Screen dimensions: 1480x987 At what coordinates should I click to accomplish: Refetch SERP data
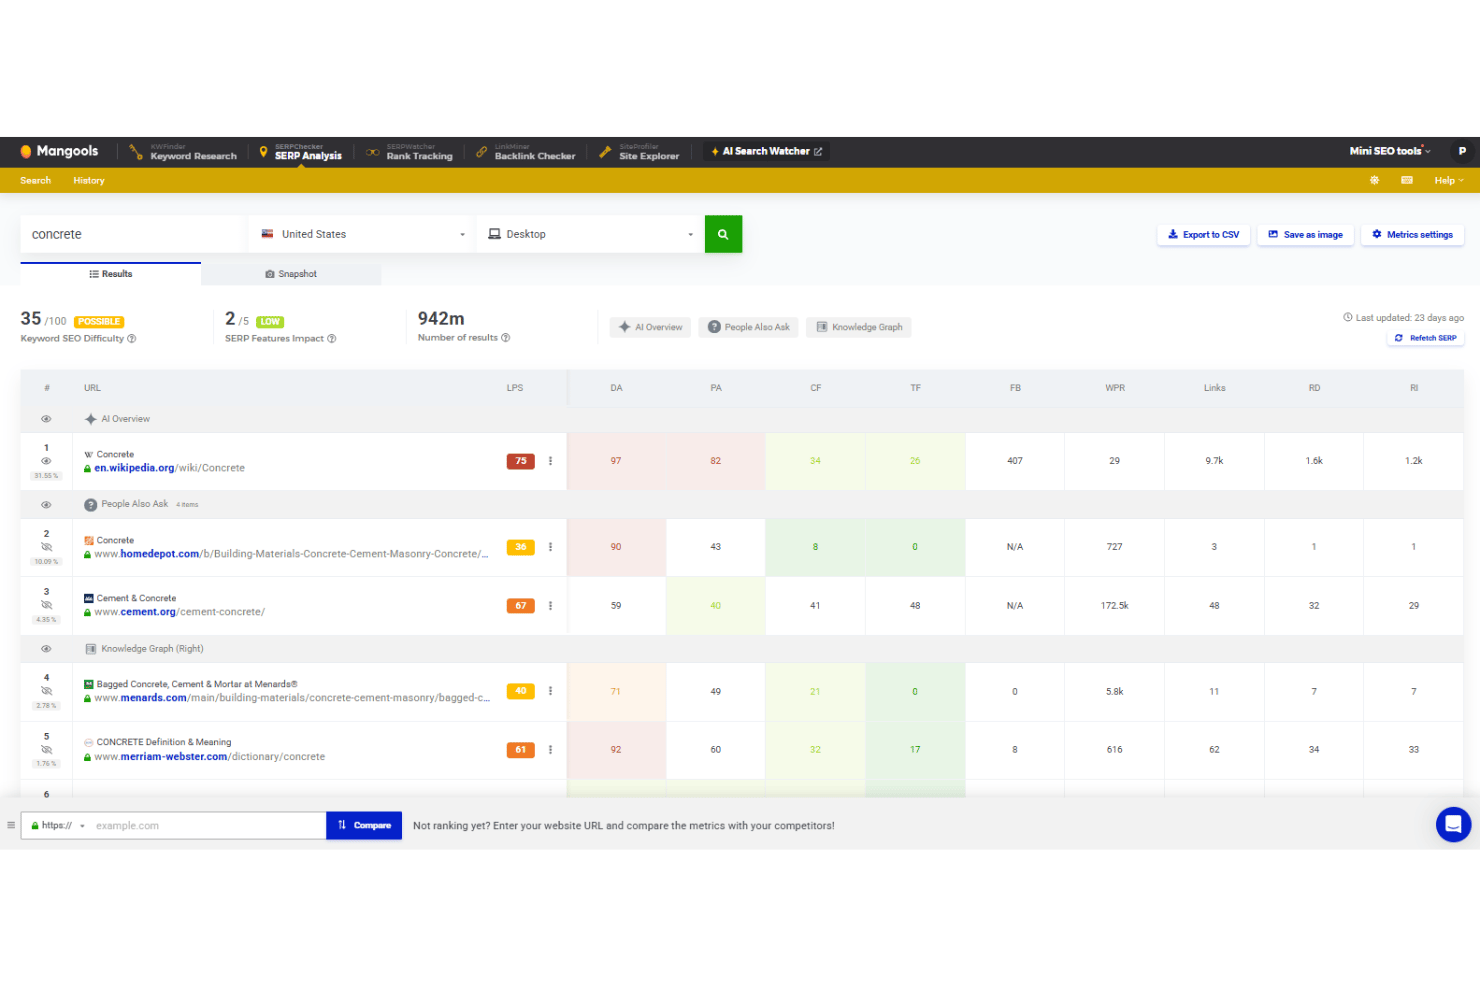(1425, 338)
